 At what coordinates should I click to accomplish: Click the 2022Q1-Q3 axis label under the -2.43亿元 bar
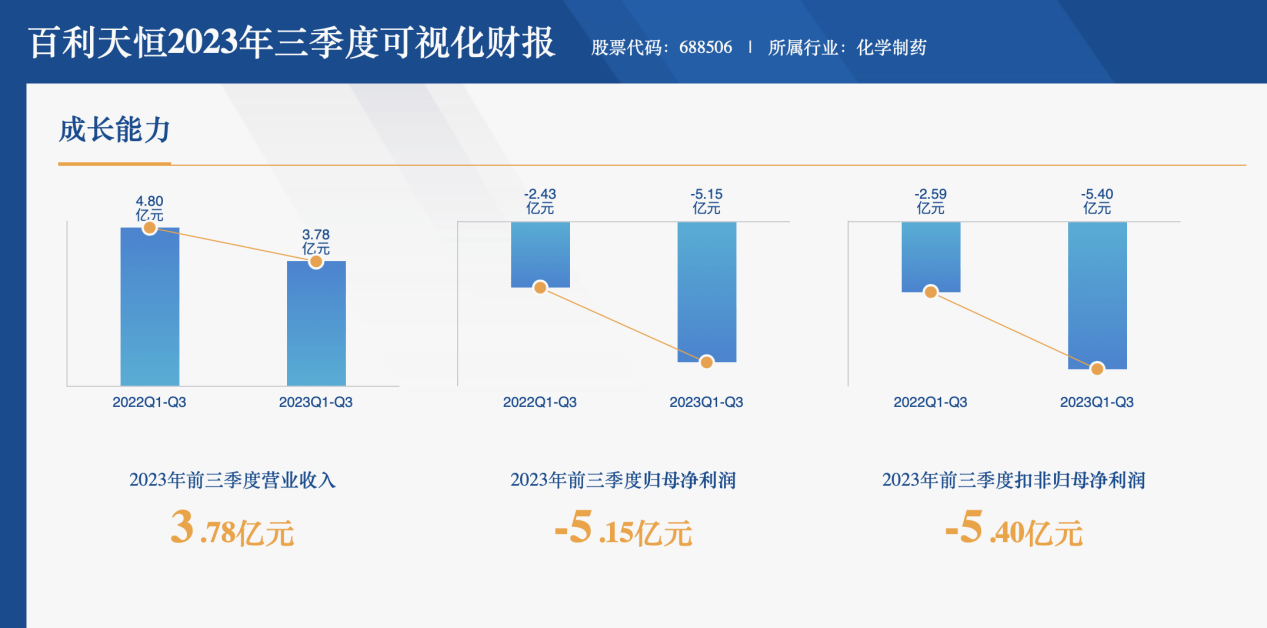click(x=540, y=402)
